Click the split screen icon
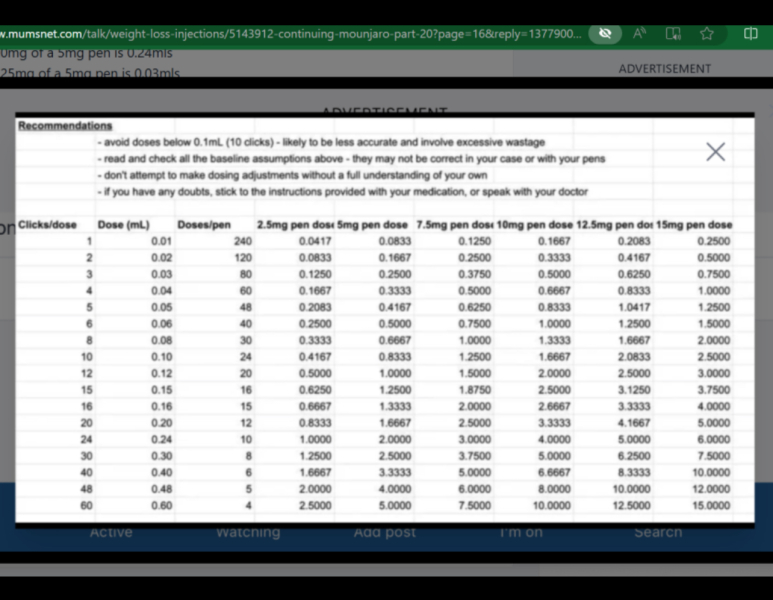The image size is (773, 600). 751,33
